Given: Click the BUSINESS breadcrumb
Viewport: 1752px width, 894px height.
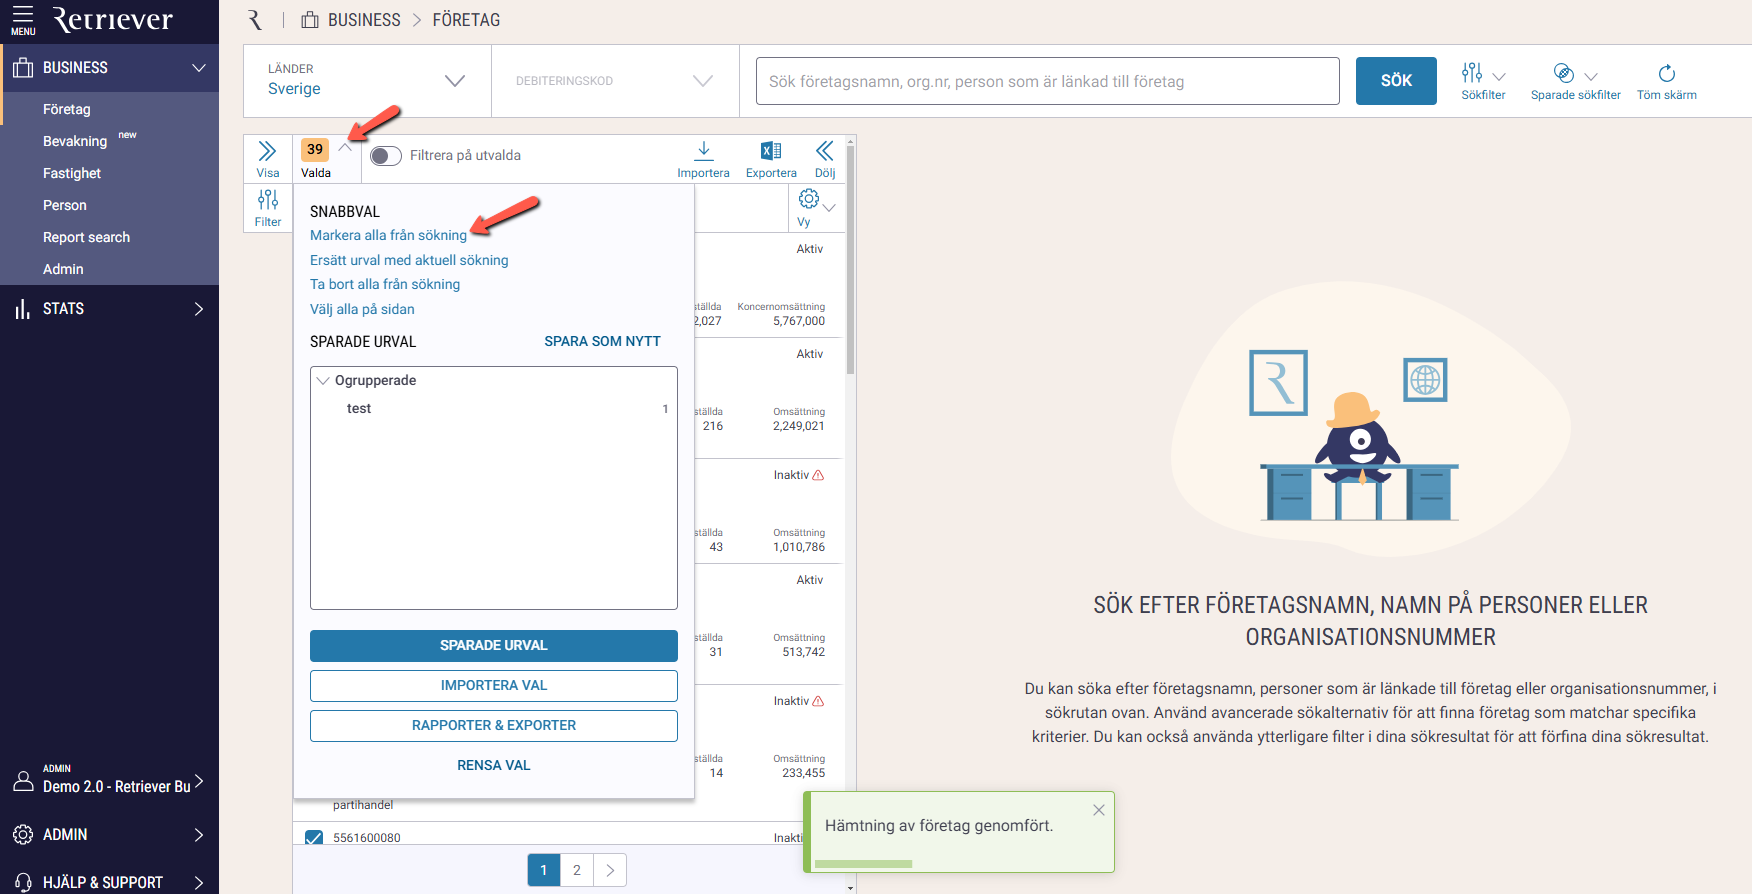Looking at the screenshot, I should [x=364, y=20].
